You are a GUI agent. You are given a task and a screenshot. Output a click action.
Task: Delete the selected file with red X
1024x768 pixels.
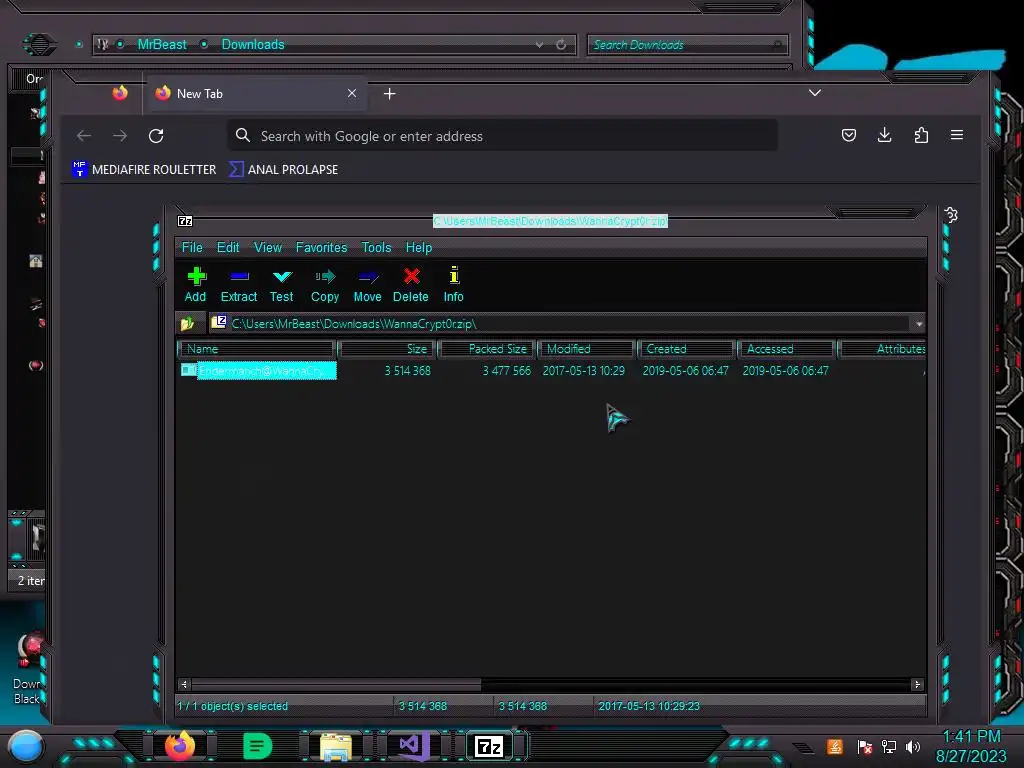(x=411, y=285)
